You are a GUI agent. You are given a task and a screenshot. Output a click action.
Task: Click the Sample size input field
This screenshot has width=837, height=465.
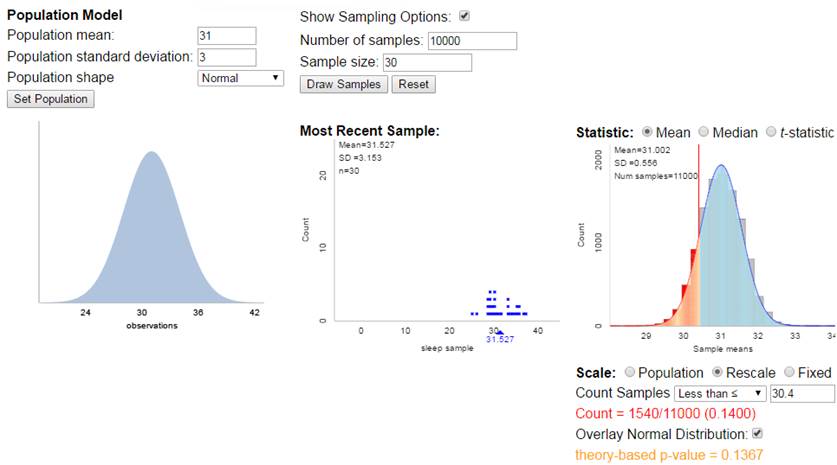428,62
